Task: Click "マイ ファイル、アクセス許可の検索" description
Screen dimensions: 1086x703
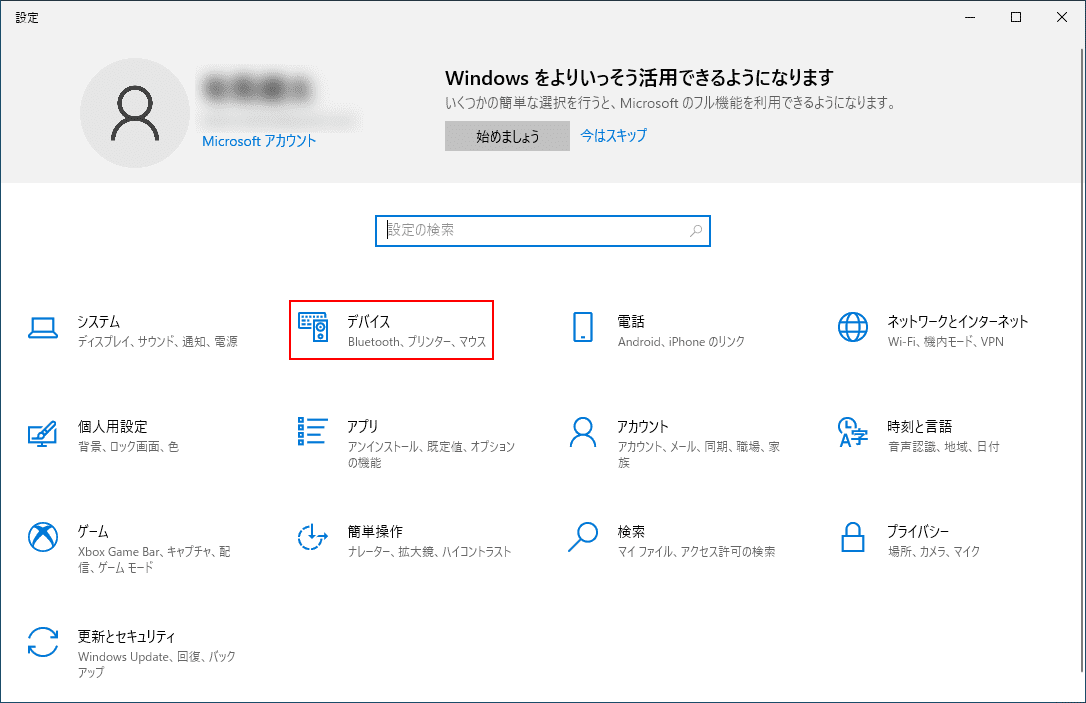Action: [x=697, y=552]
